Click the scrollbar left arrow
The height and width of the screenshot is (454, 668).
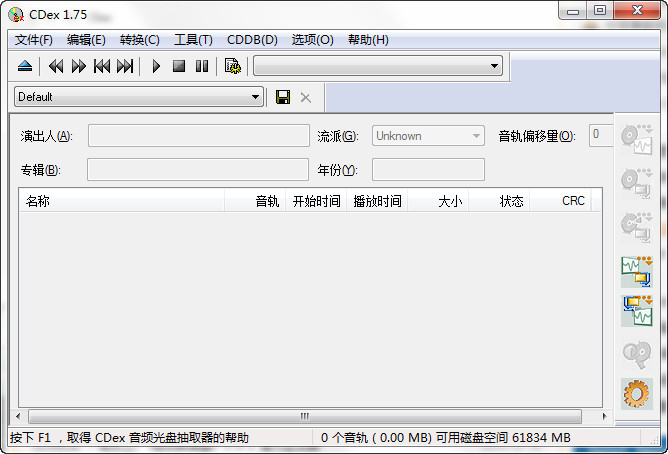click(18, 416)
